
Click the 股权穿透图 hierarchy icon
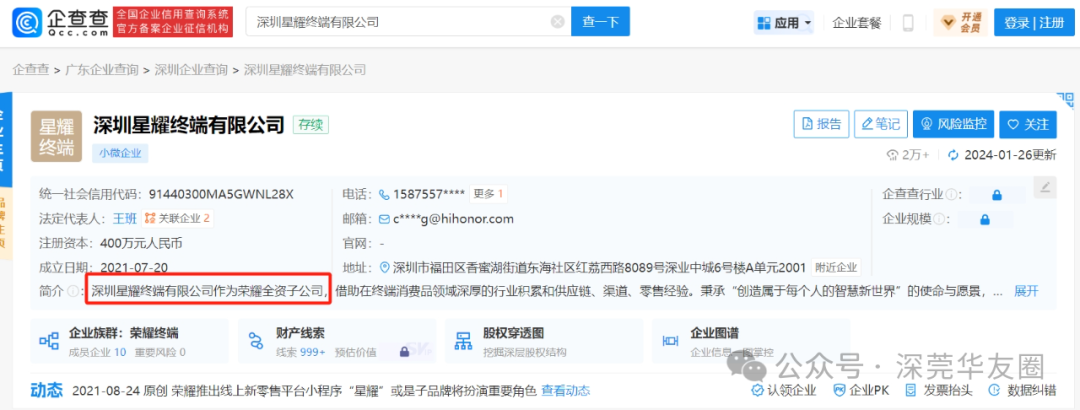point(463,341)
